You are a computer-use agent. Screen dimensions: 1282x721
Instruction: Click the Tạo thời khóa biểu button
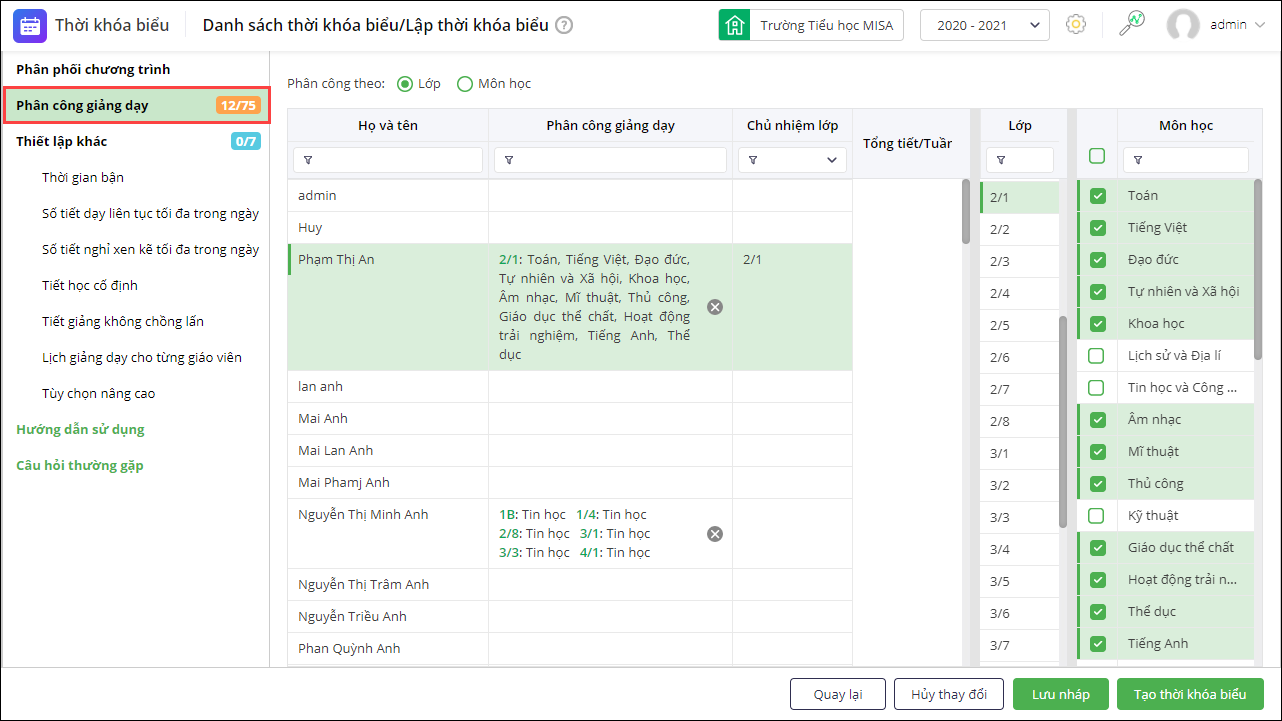1190,694
